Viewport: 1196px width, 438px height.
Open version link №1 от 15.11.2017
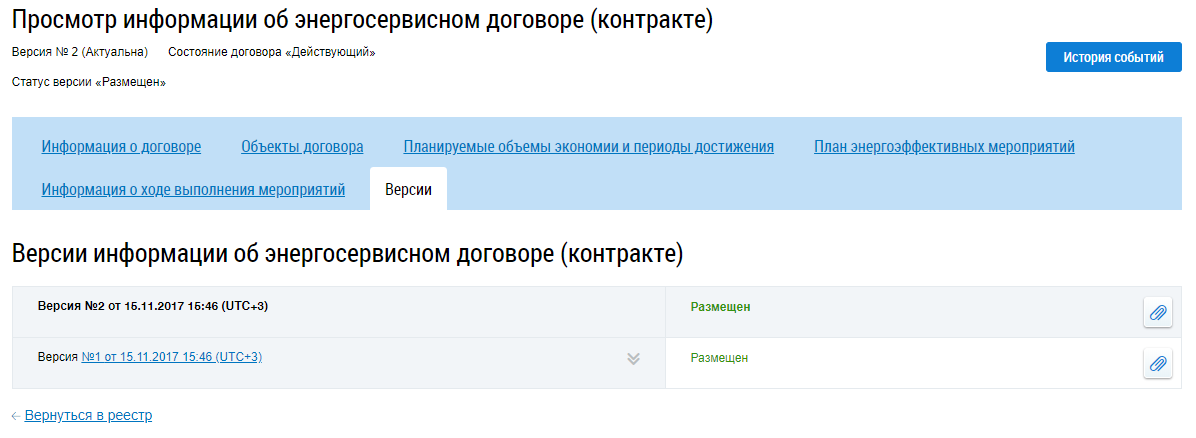[171, 357]
